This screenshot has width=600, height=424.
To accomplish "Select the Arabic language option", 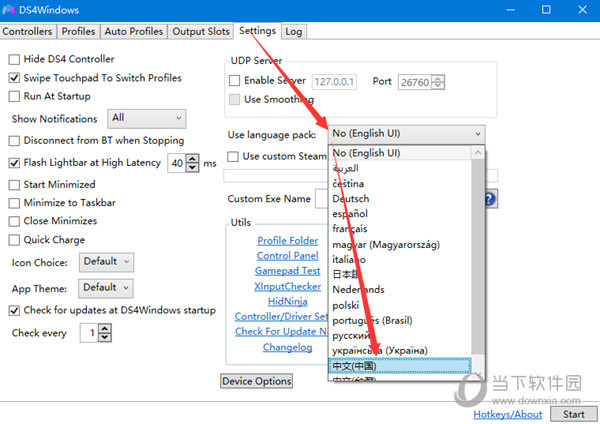I will (x=400, y=168).
